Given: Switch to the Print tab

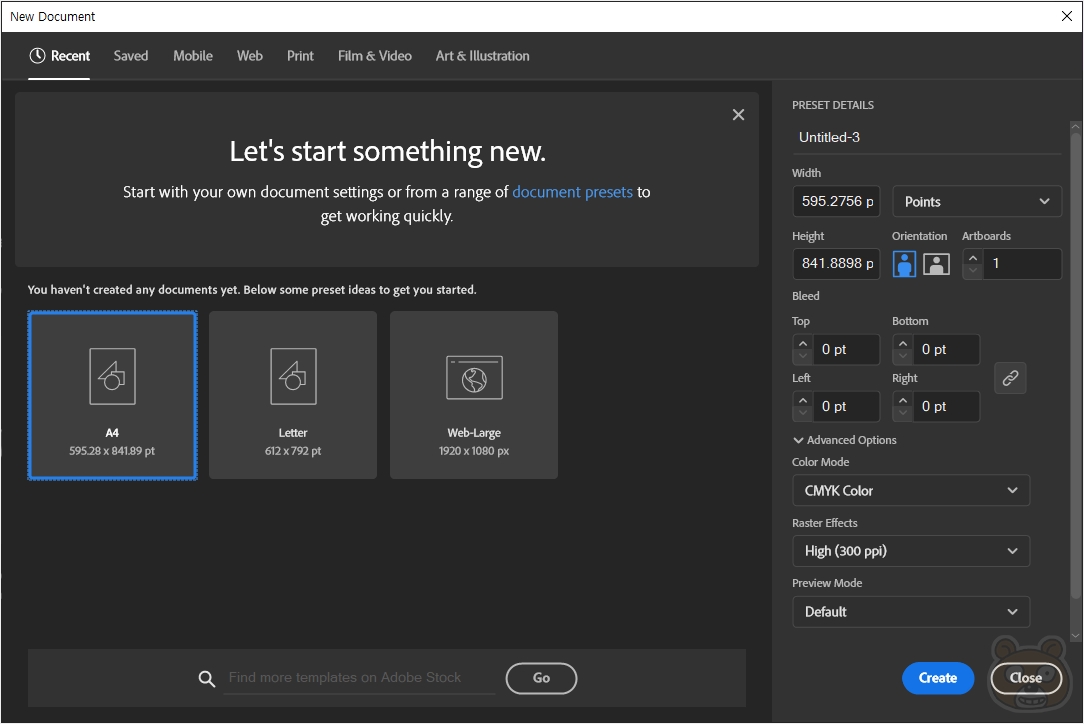Looking at the screenshot, I should tap(300, 56).
